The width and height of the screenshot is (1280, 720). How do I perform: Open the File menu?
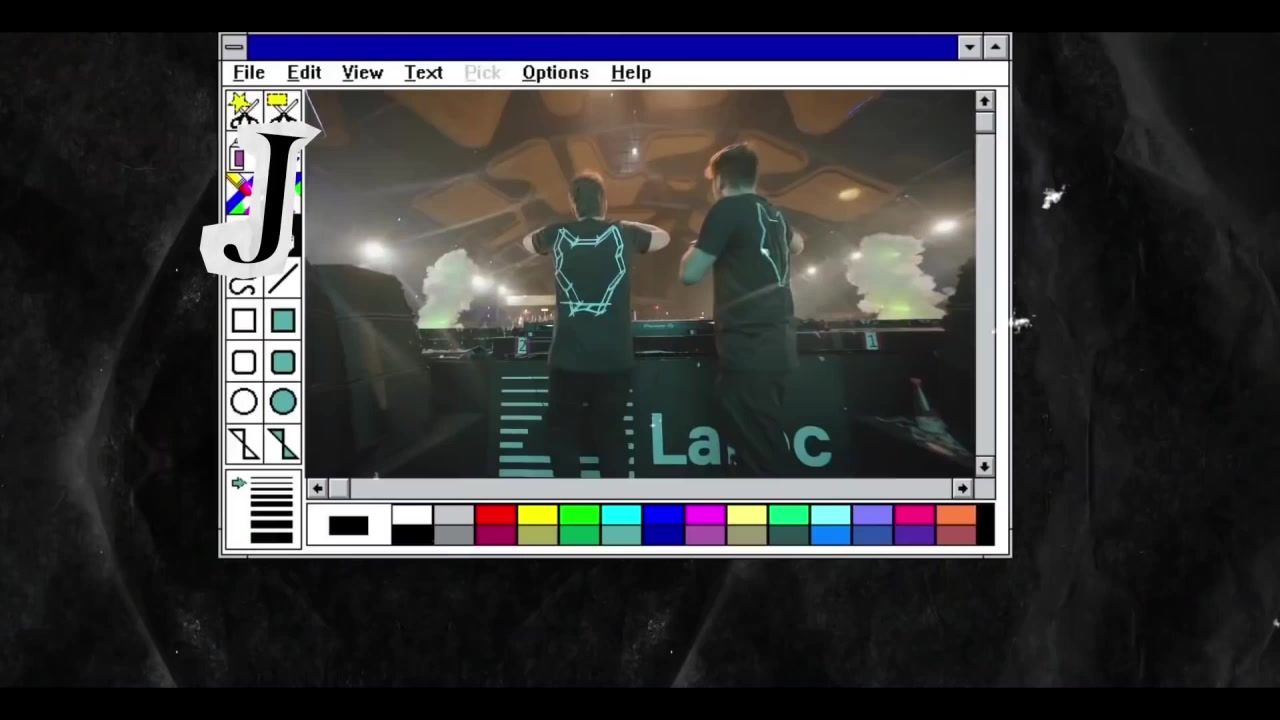[x=249, y=73]
